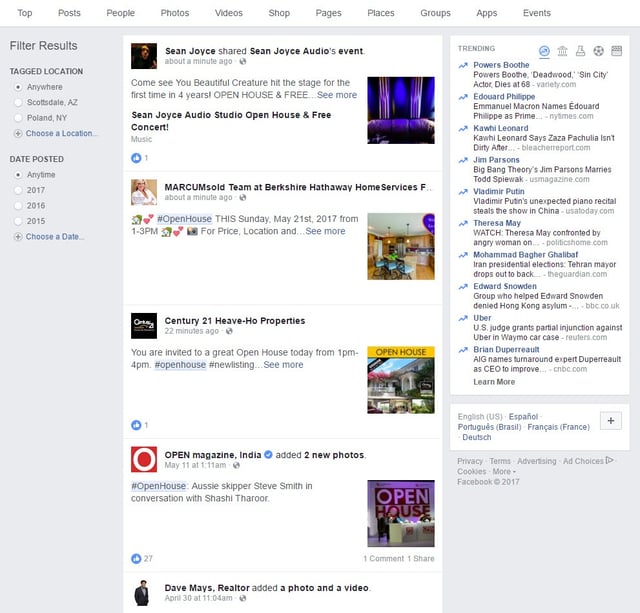Select 2015 date posted filter

pos(18,221)
